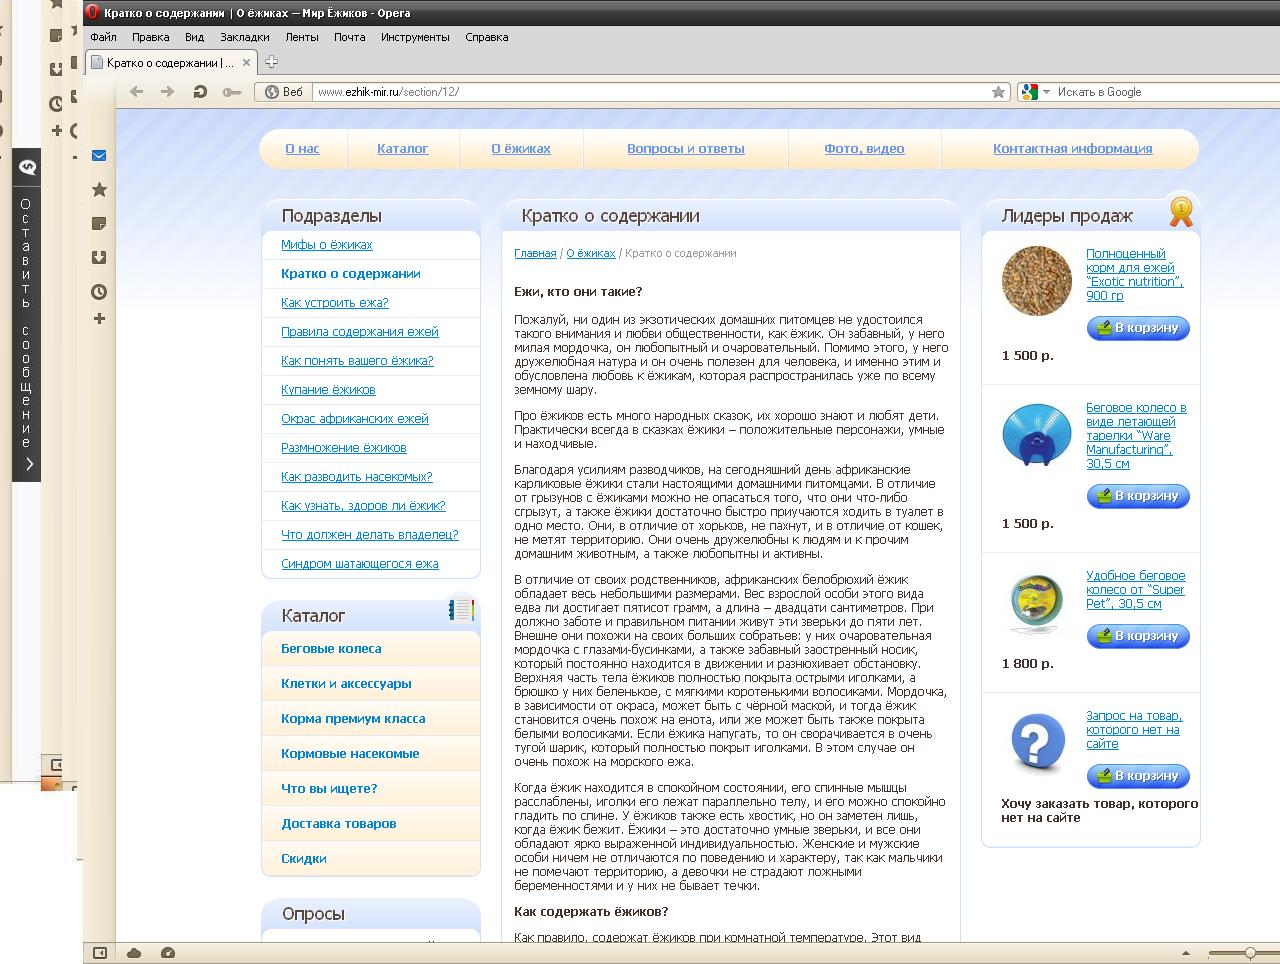Click the catalog list icon beside Каталог

[461, 609]
